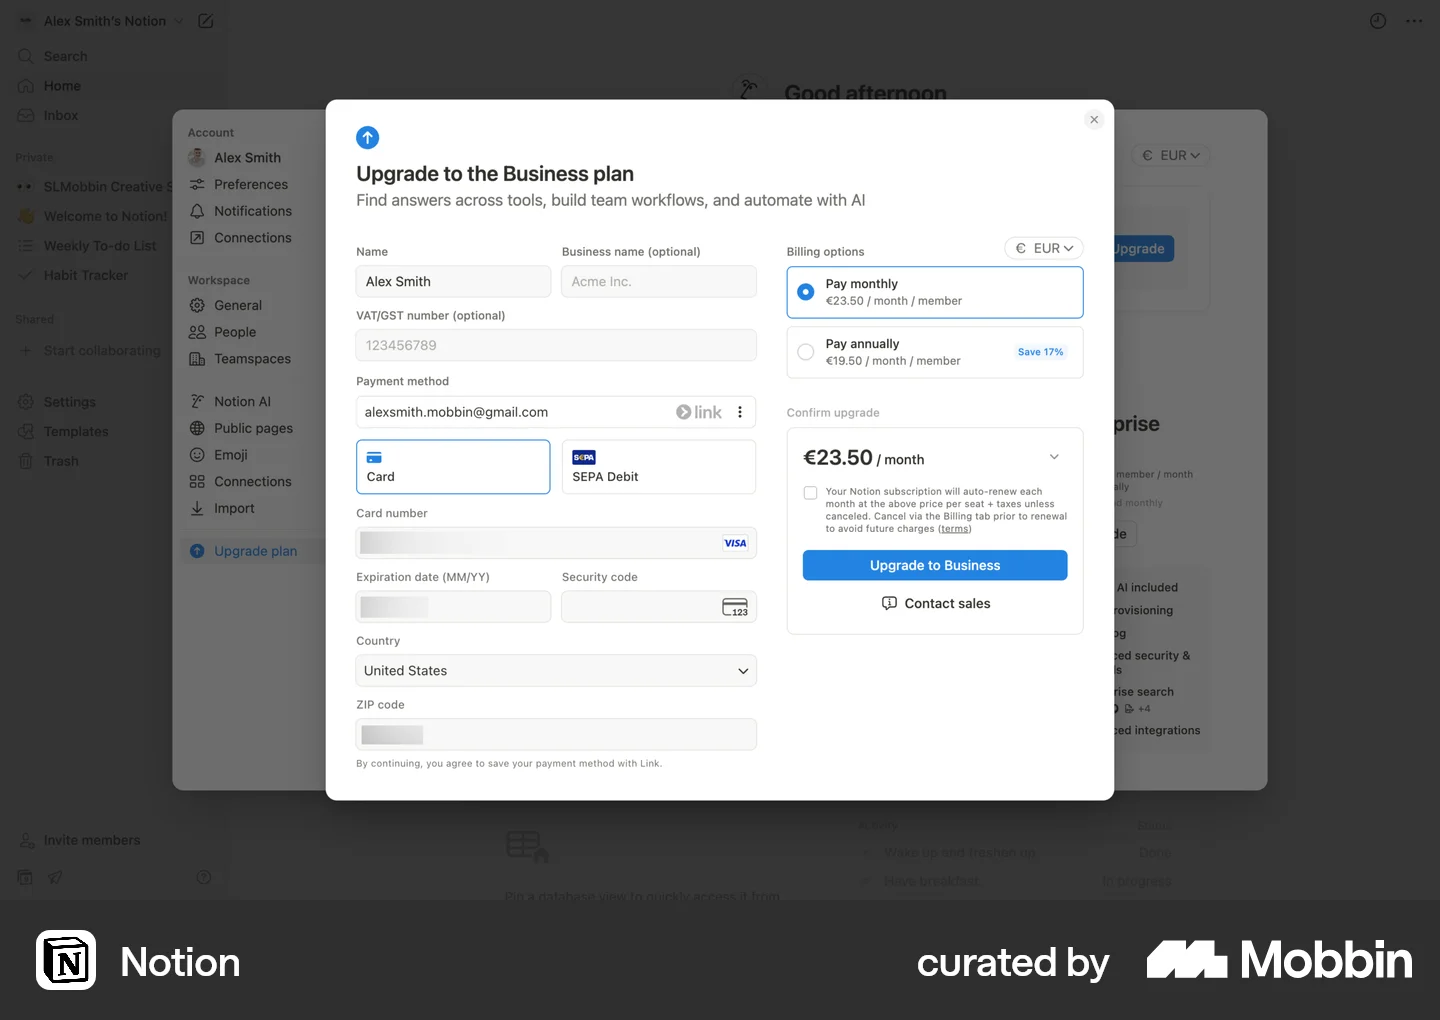
Task: Click the Notion AI icon in settings
Action: click(197, 401)
